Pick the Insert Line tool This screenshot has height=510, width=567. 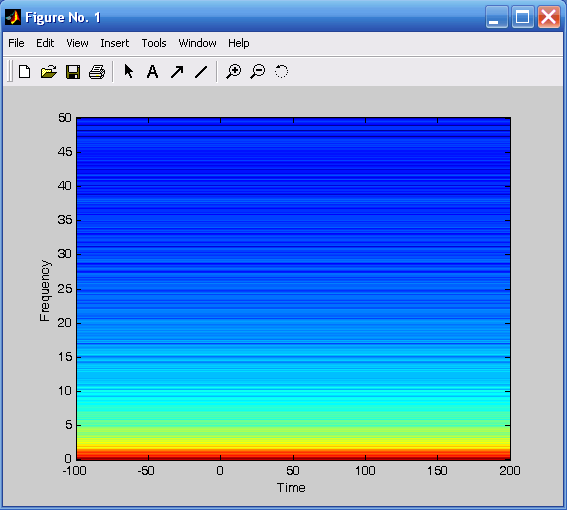pyautogui.click(x=201, y=72)
